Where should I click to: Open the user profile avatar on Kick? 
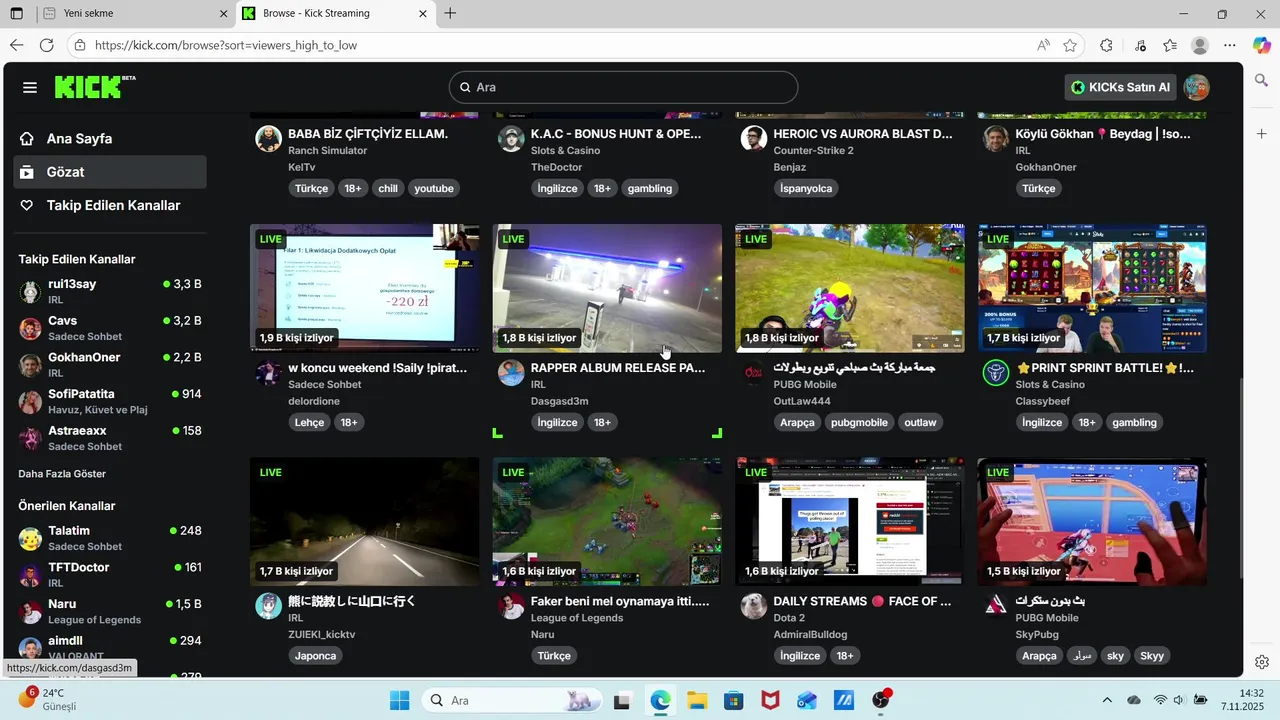tap(1196, 87)
